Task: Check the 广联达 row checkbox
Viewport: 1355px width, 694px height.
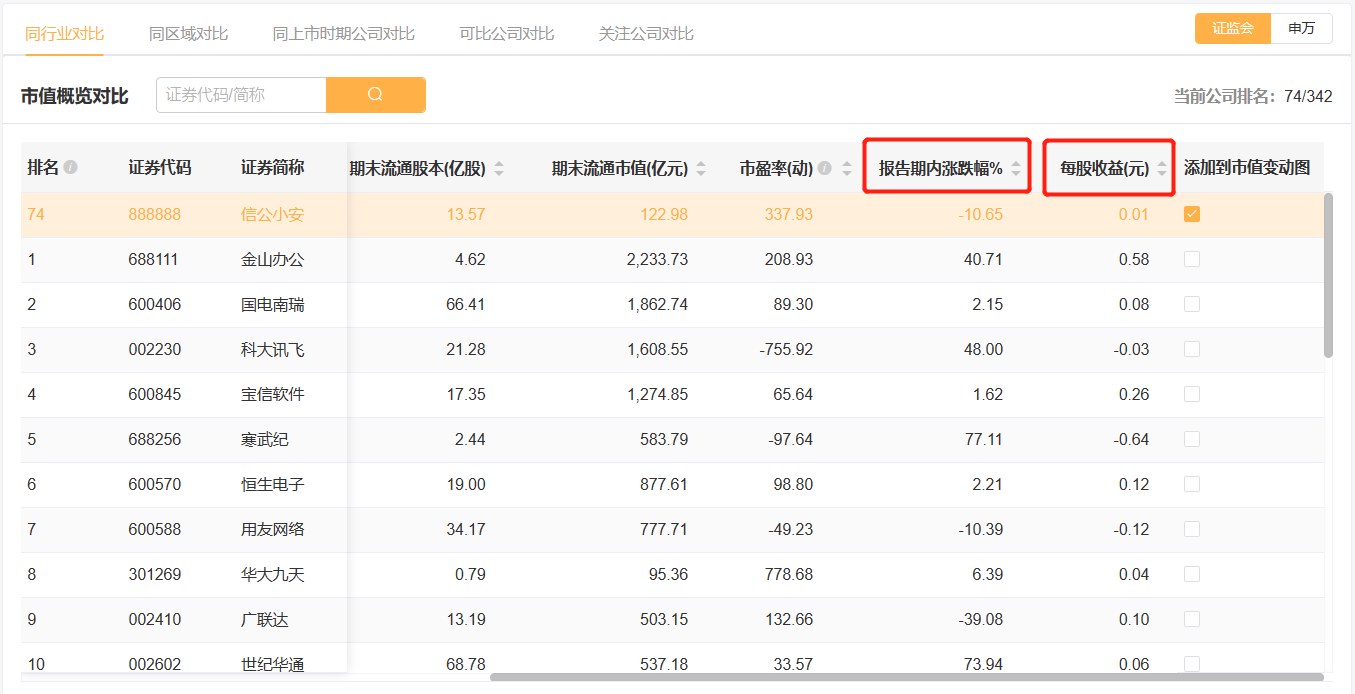Action: (1192, 619)
